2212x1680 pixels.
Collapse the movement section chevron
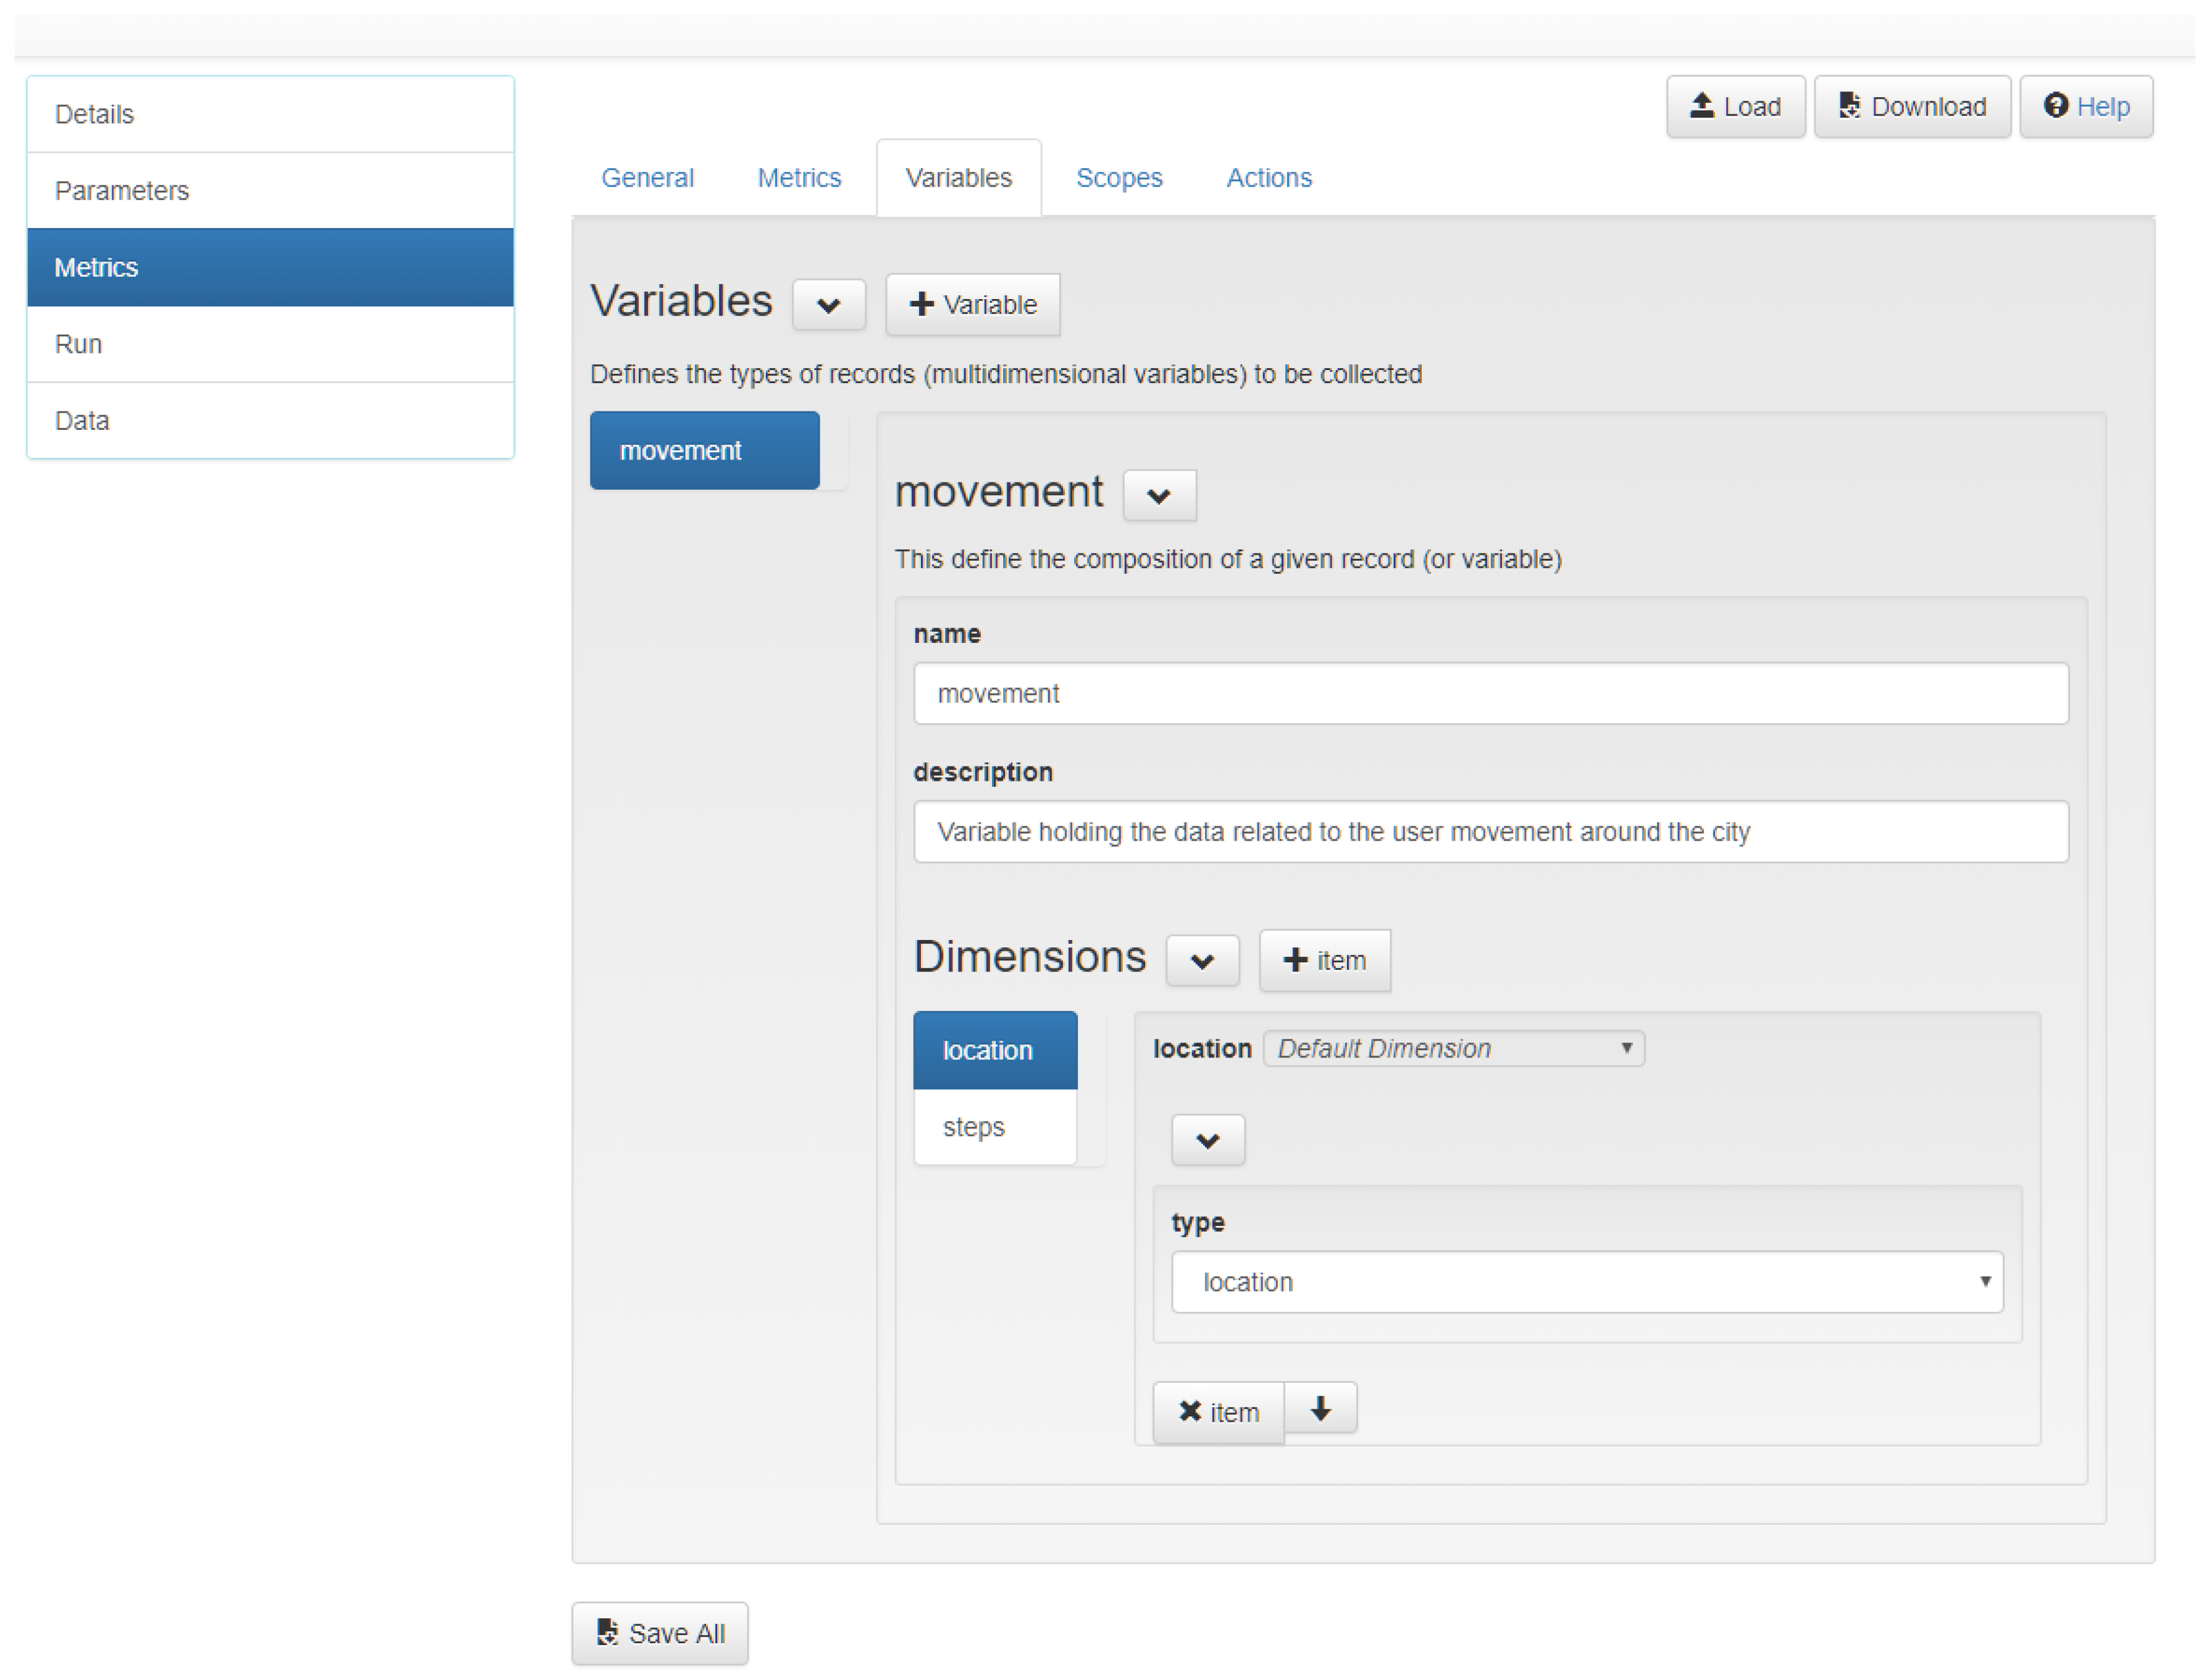pyautogui.click(x=1159, y=495)
